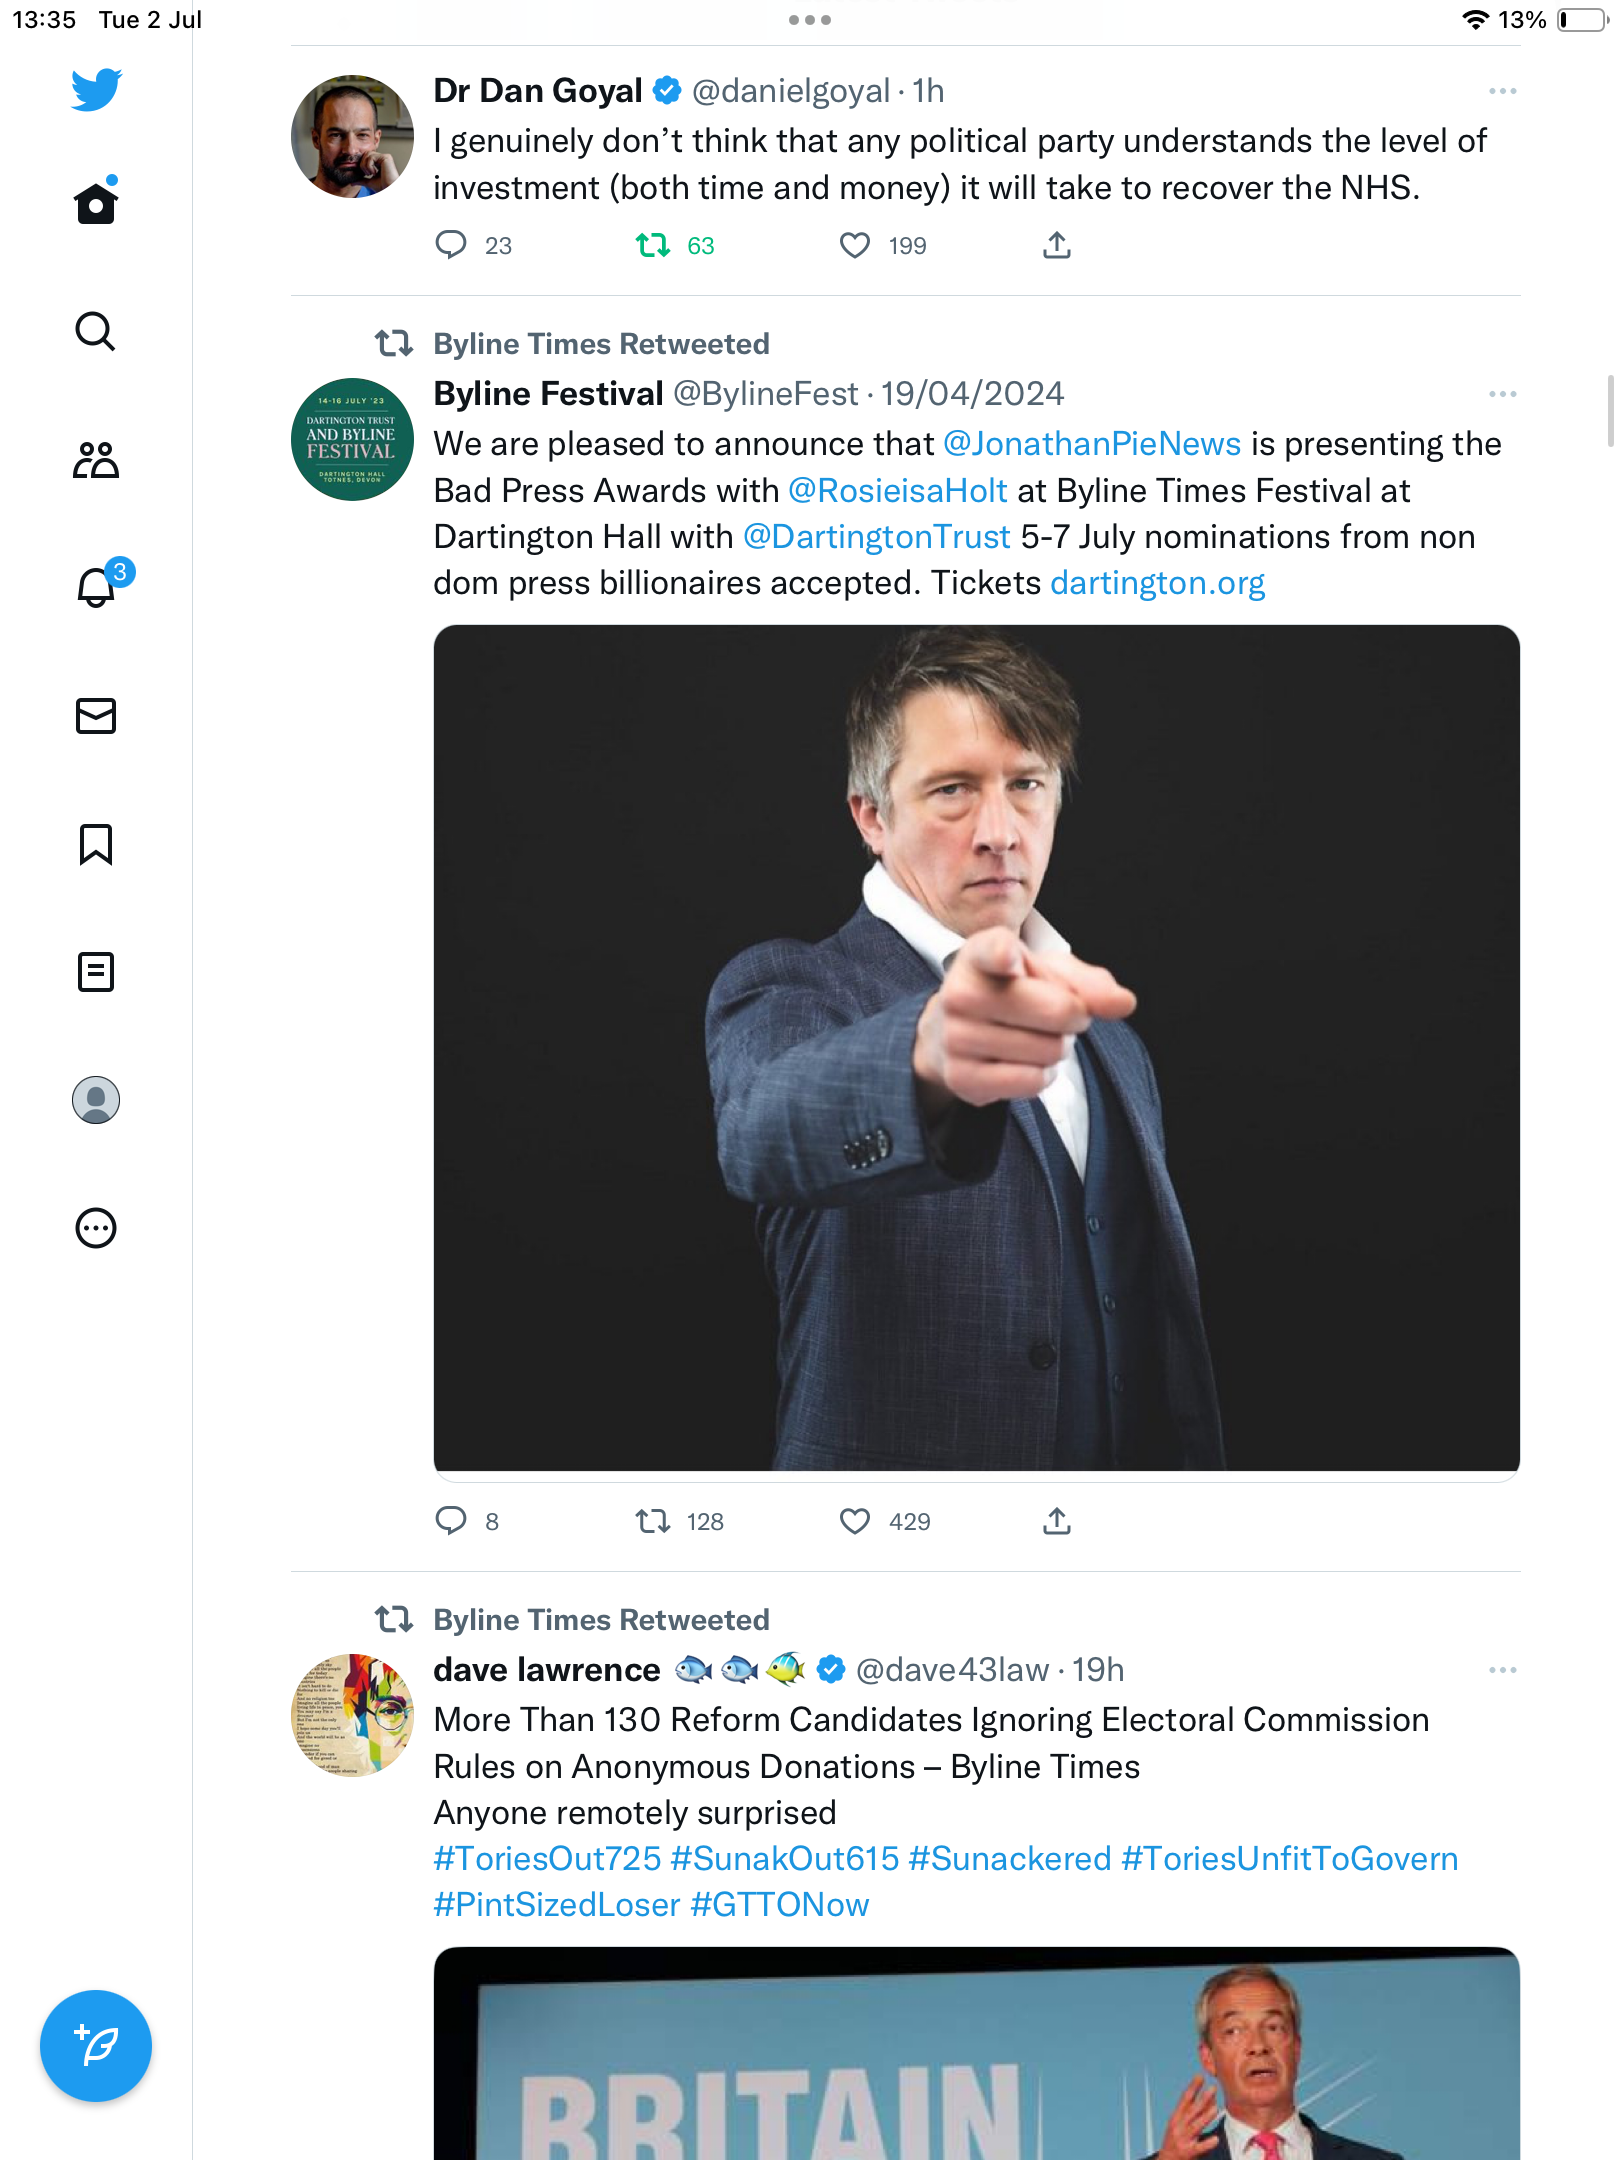The height and width of the screenshot is (2160, 1620).
Task: Open the Search magnifier in sidebar
Action: (96, 332)
